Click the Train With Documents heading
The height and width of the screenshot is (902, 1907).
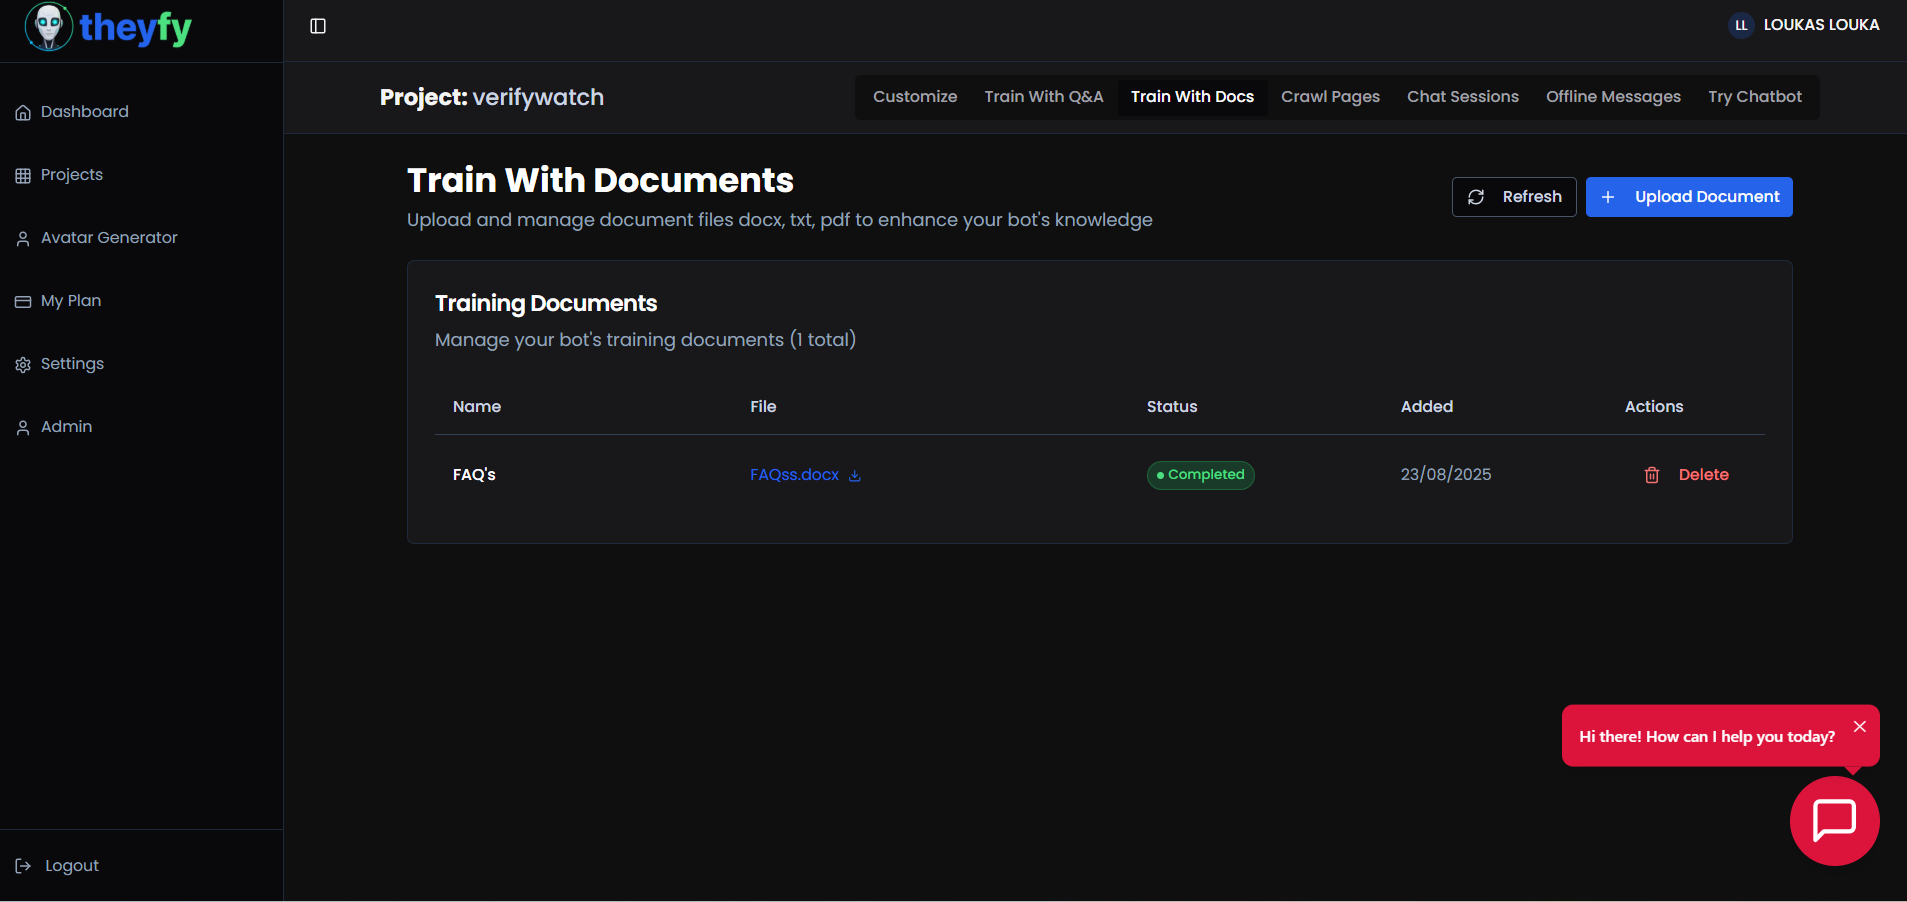pyautogui.click(x=600, y=181)
